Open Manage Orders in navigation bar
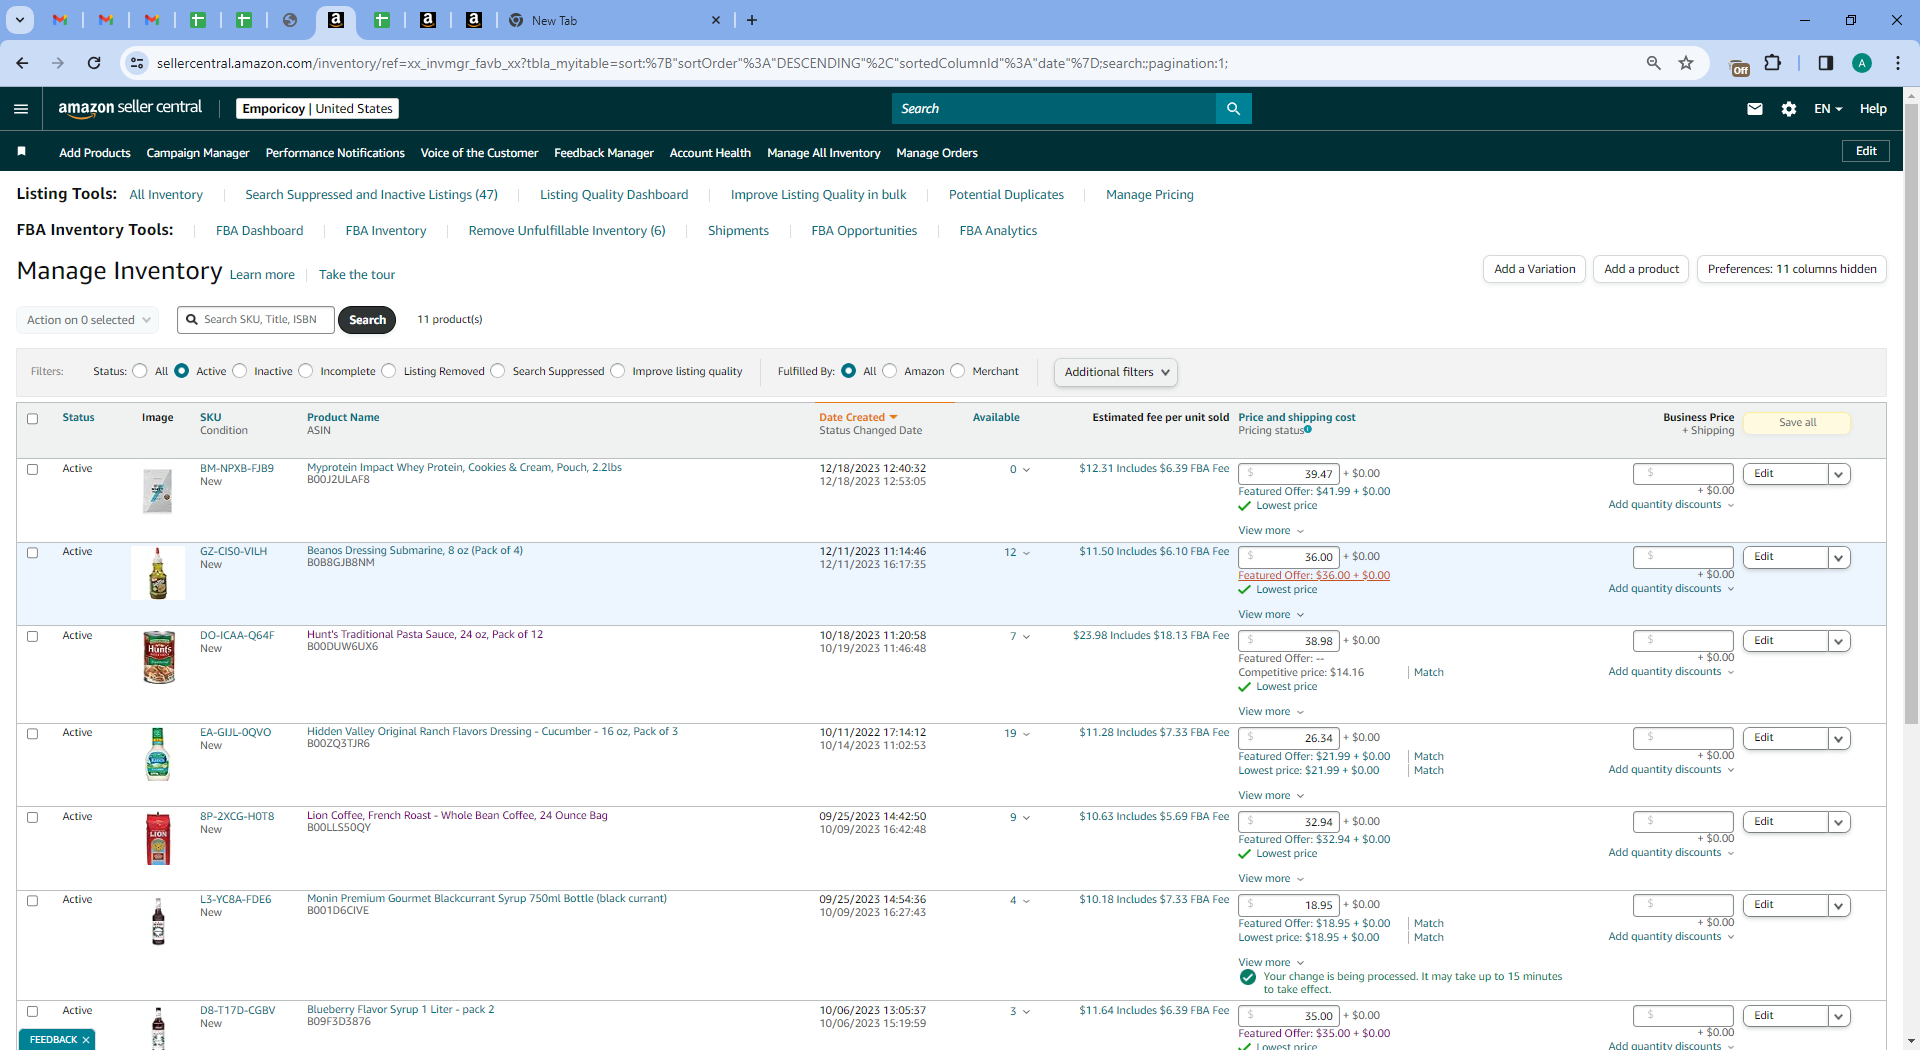The height and width of the screenshot is (1050, 1920). click(x=937, y=153)
